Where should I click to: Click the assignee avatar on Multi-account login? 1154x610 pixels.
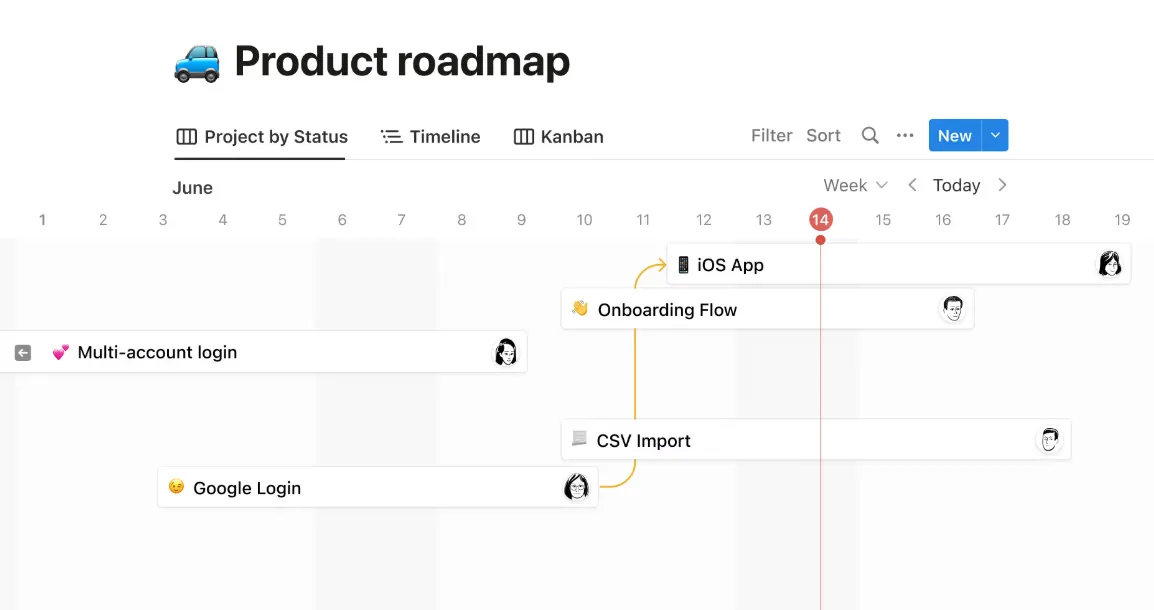[507, 352]
